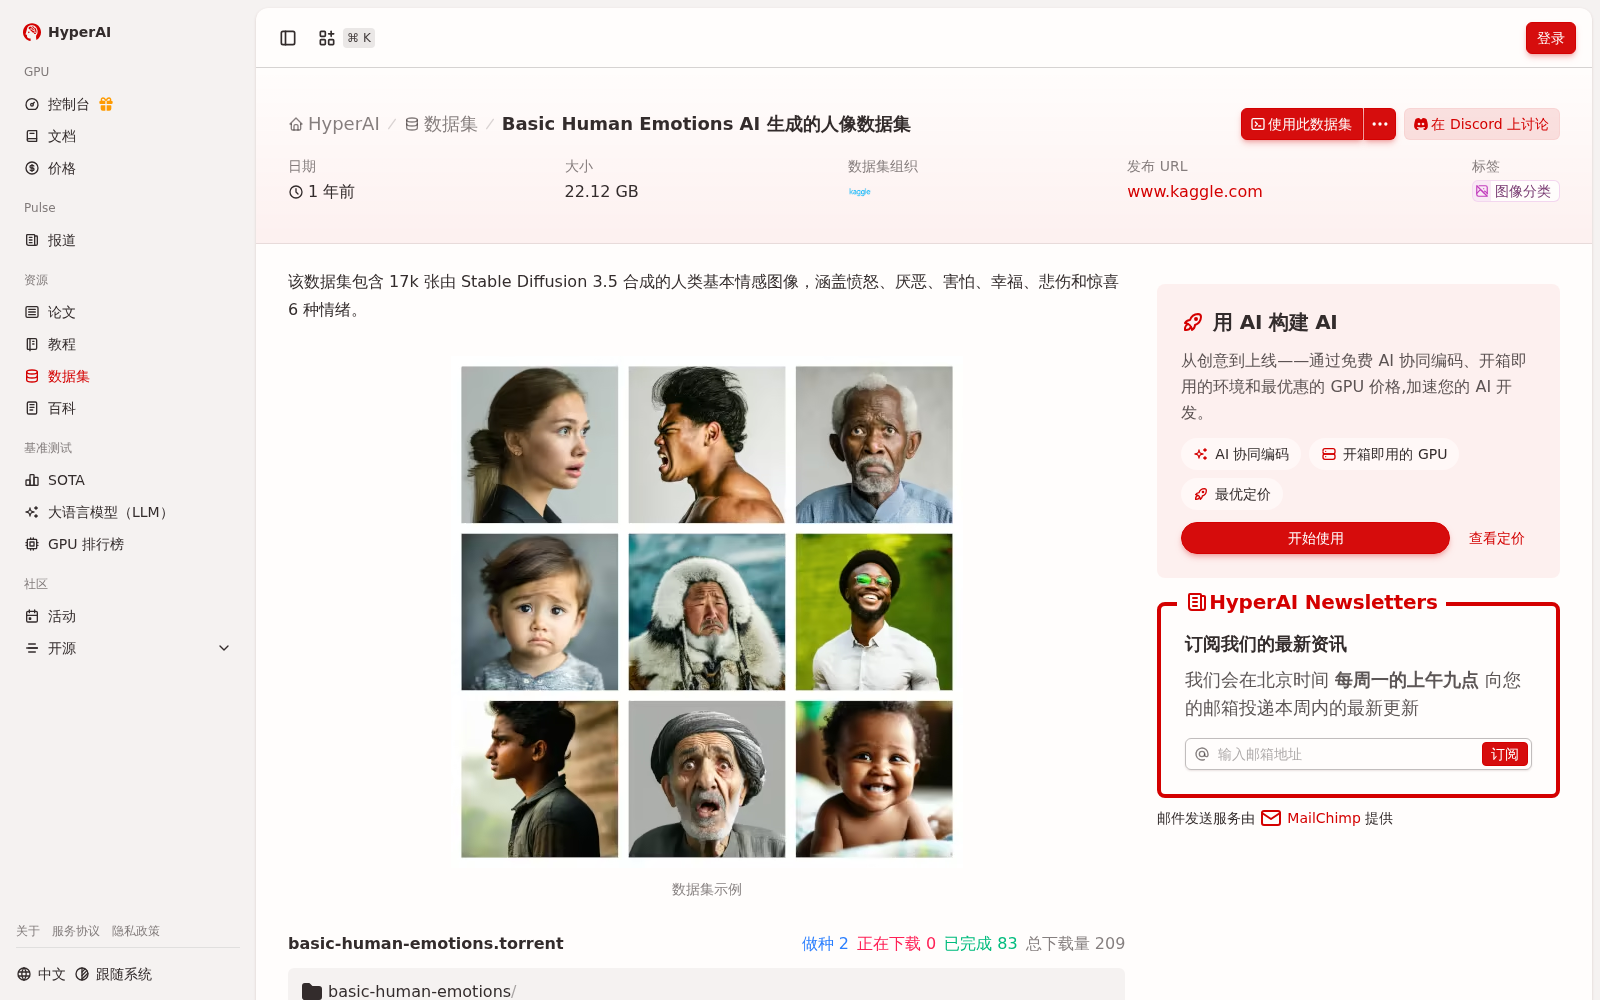Click the 活动 calendar icon
The width and height of the screenshot is (1600, 1000).
pos(32,616)
